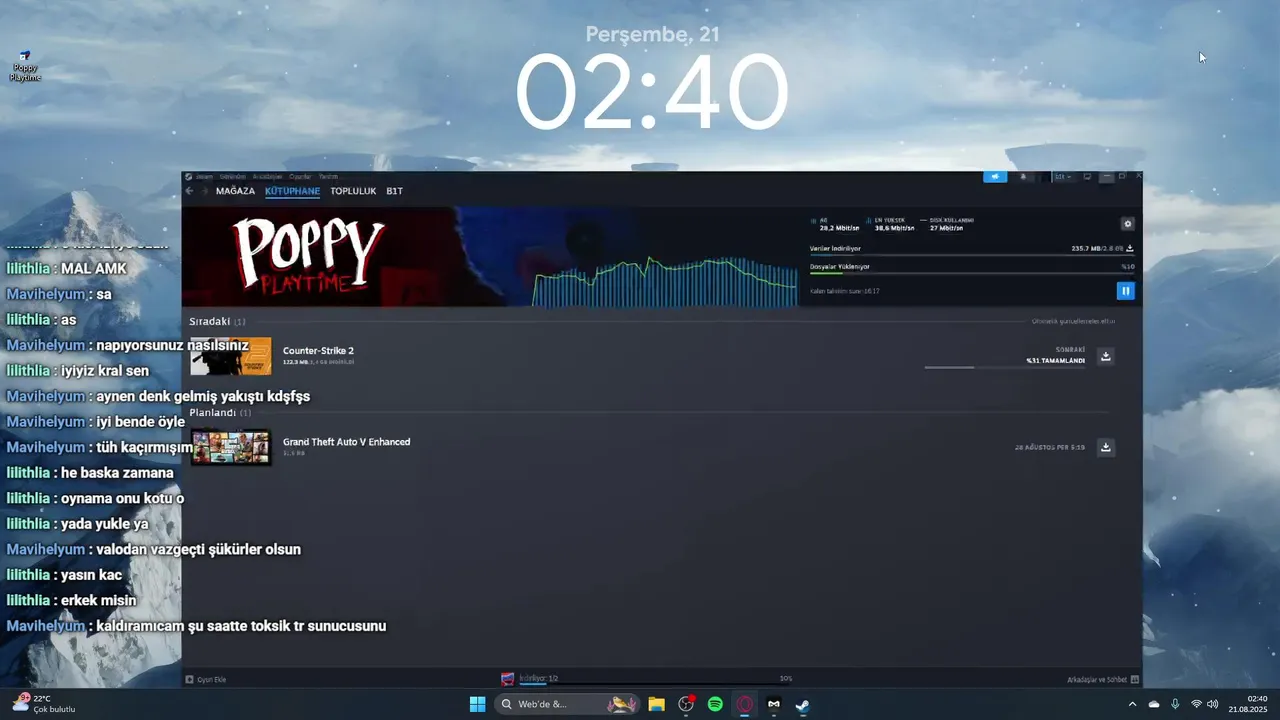This screenshot has height=720, width=1280.
Task: Open the B1T profile tab
Action: pos(395,191)
